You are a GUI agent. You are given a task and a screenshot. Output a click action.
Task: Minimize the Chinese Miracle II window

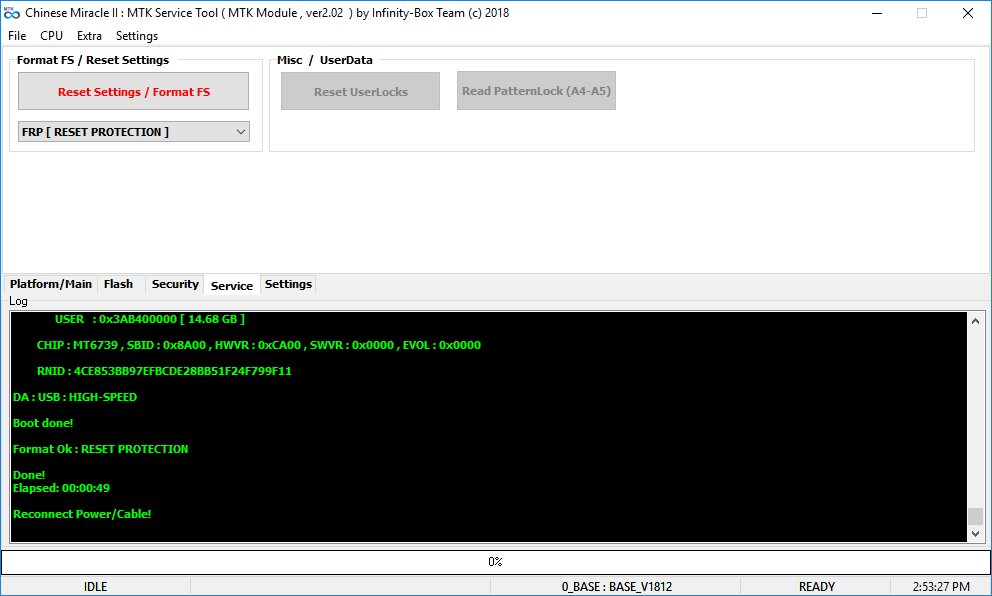pos(877,13)
